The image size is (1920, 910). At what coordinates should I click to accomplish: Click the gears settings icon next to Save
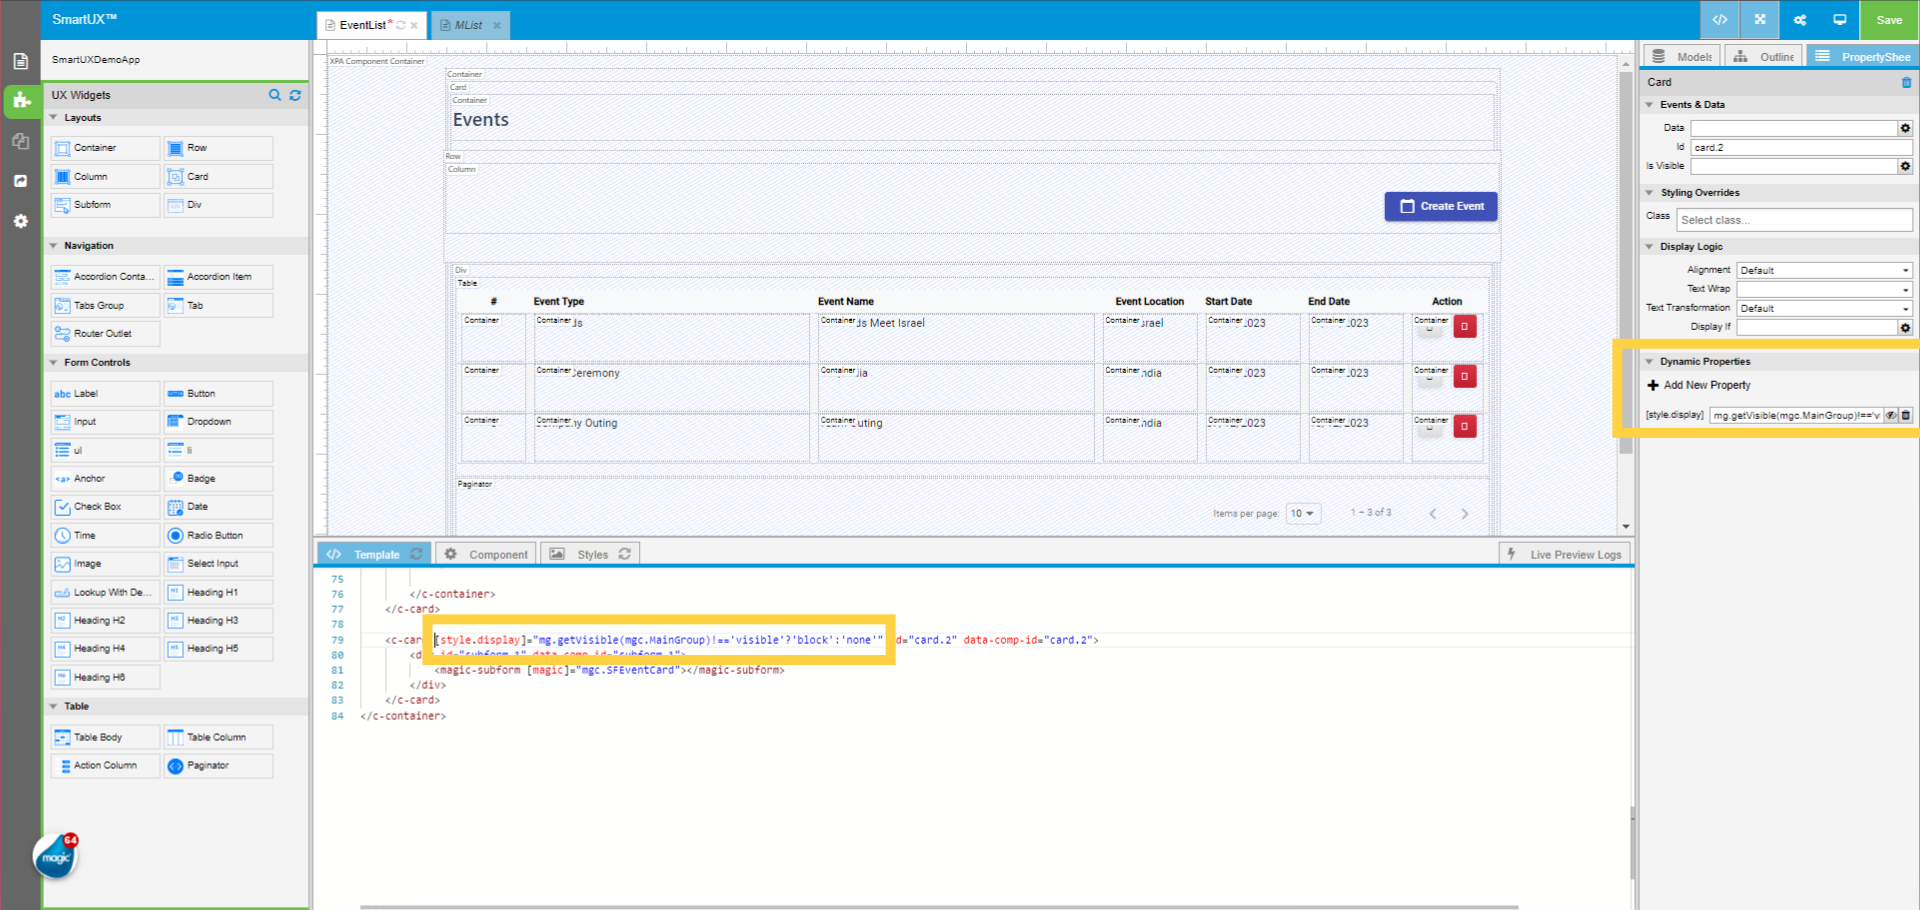coord(1799,19)
